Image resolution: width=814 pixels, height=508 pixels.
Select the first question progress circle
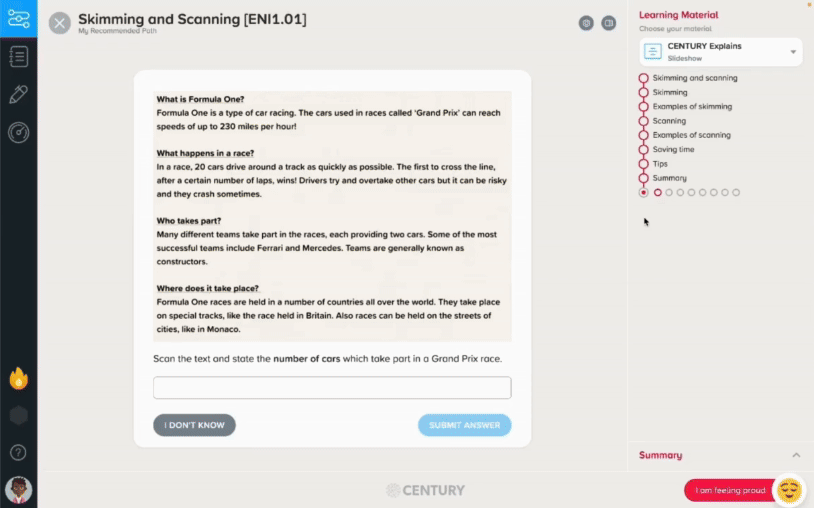(x=658, y=193)
